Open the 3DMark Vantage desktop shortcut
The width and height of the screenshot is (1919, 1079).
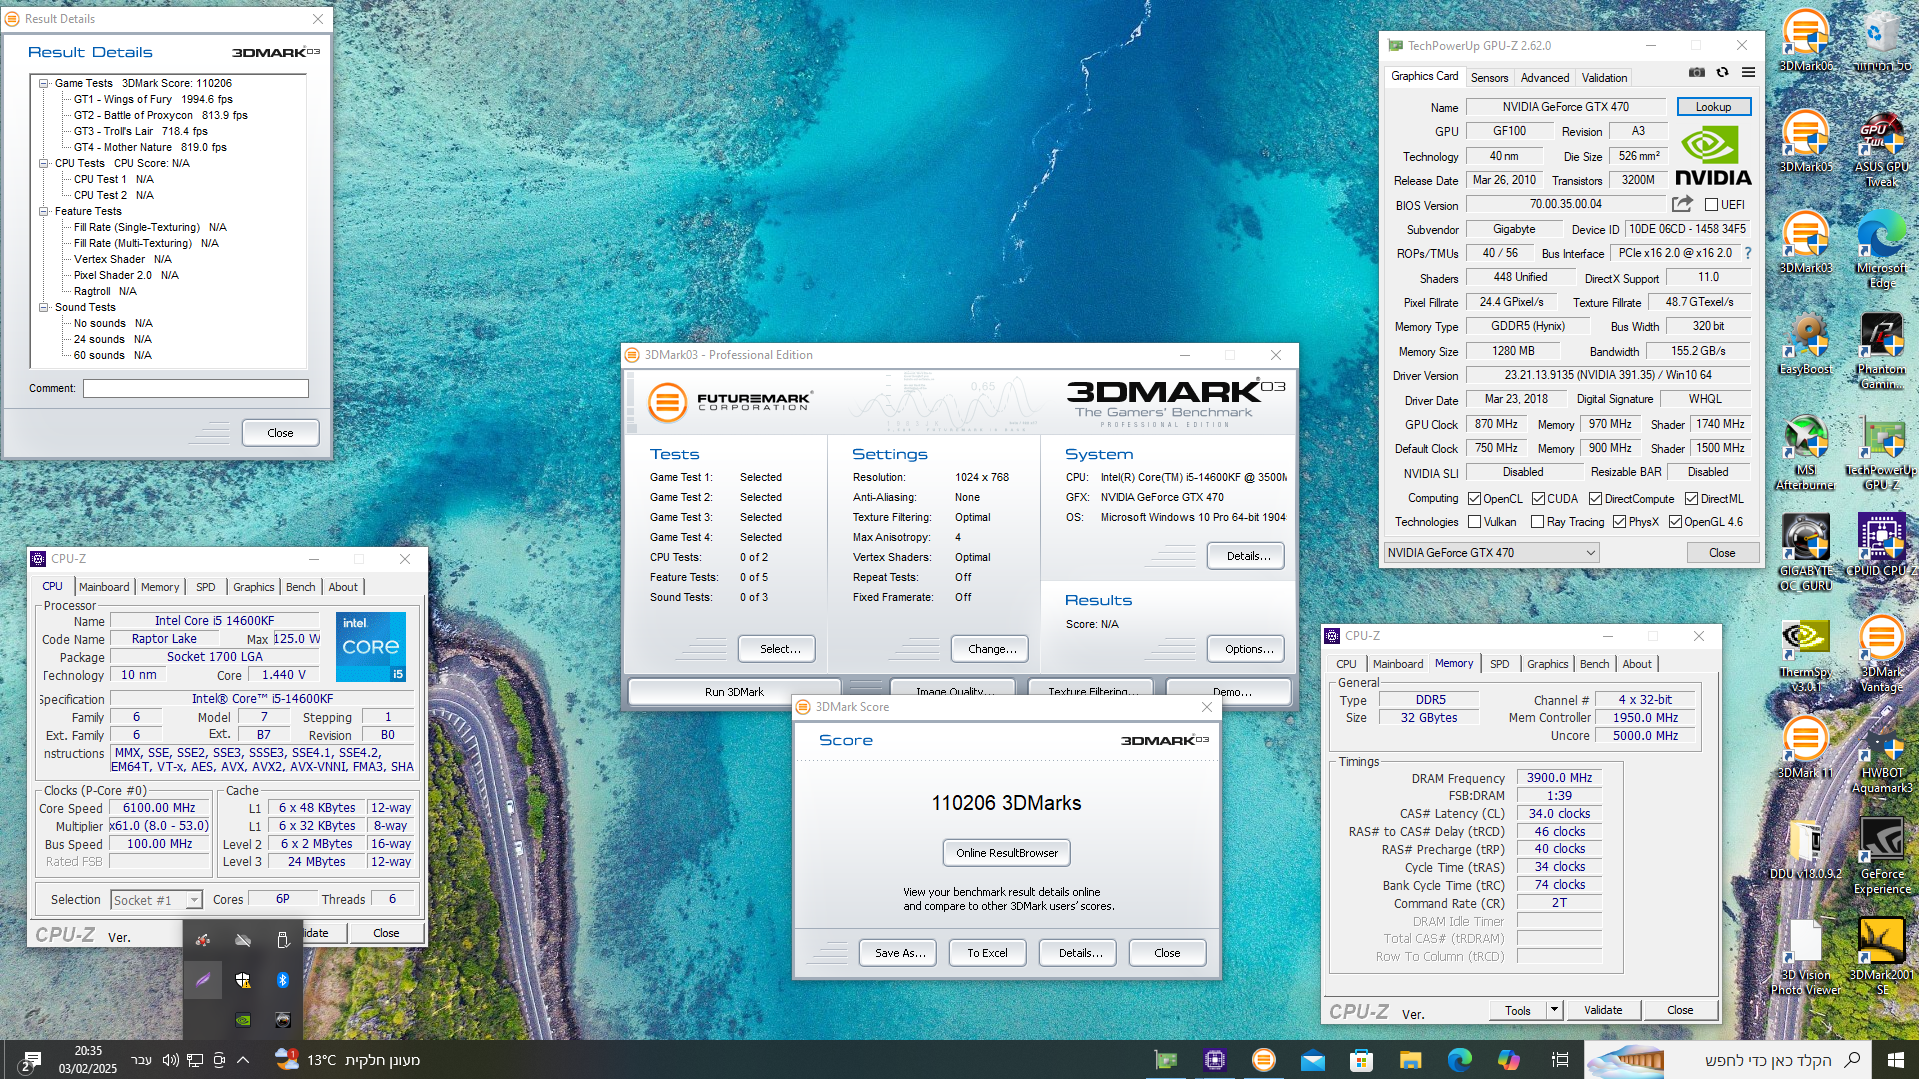tap(1882, 654)
